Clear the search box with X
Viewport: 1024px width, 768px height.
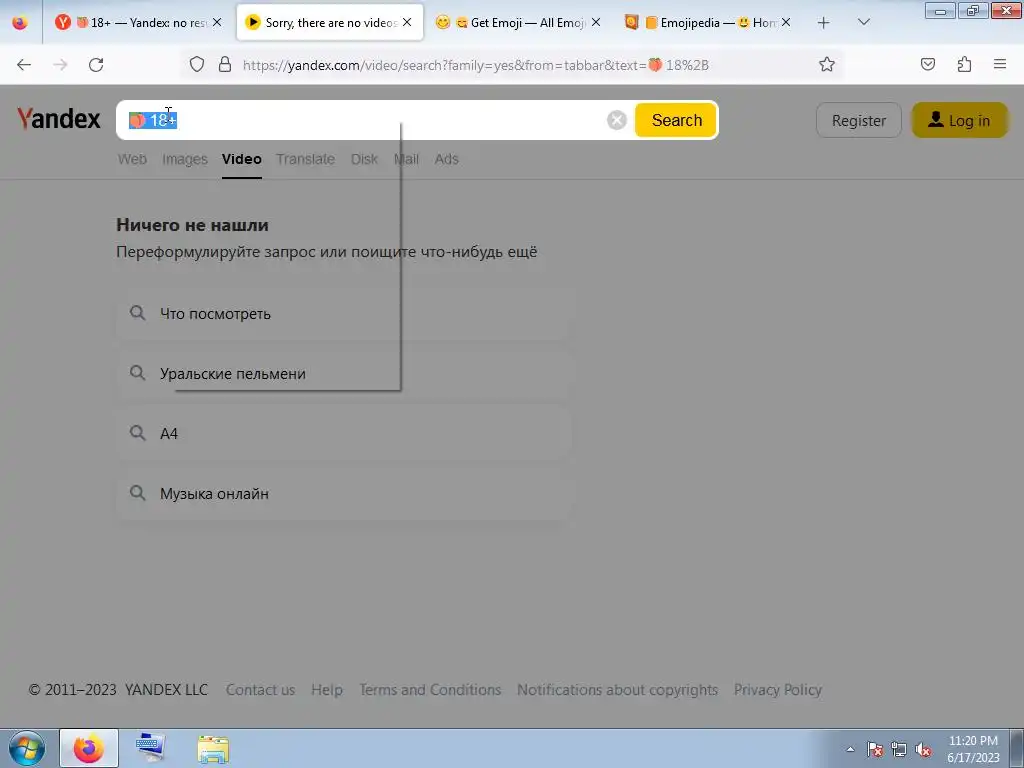(x=616, y=120)
